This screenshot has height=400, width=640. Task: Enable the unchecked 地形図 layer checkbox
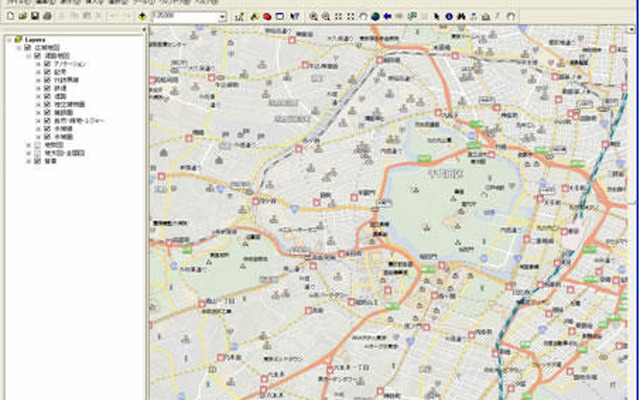[x=37, y=145]
